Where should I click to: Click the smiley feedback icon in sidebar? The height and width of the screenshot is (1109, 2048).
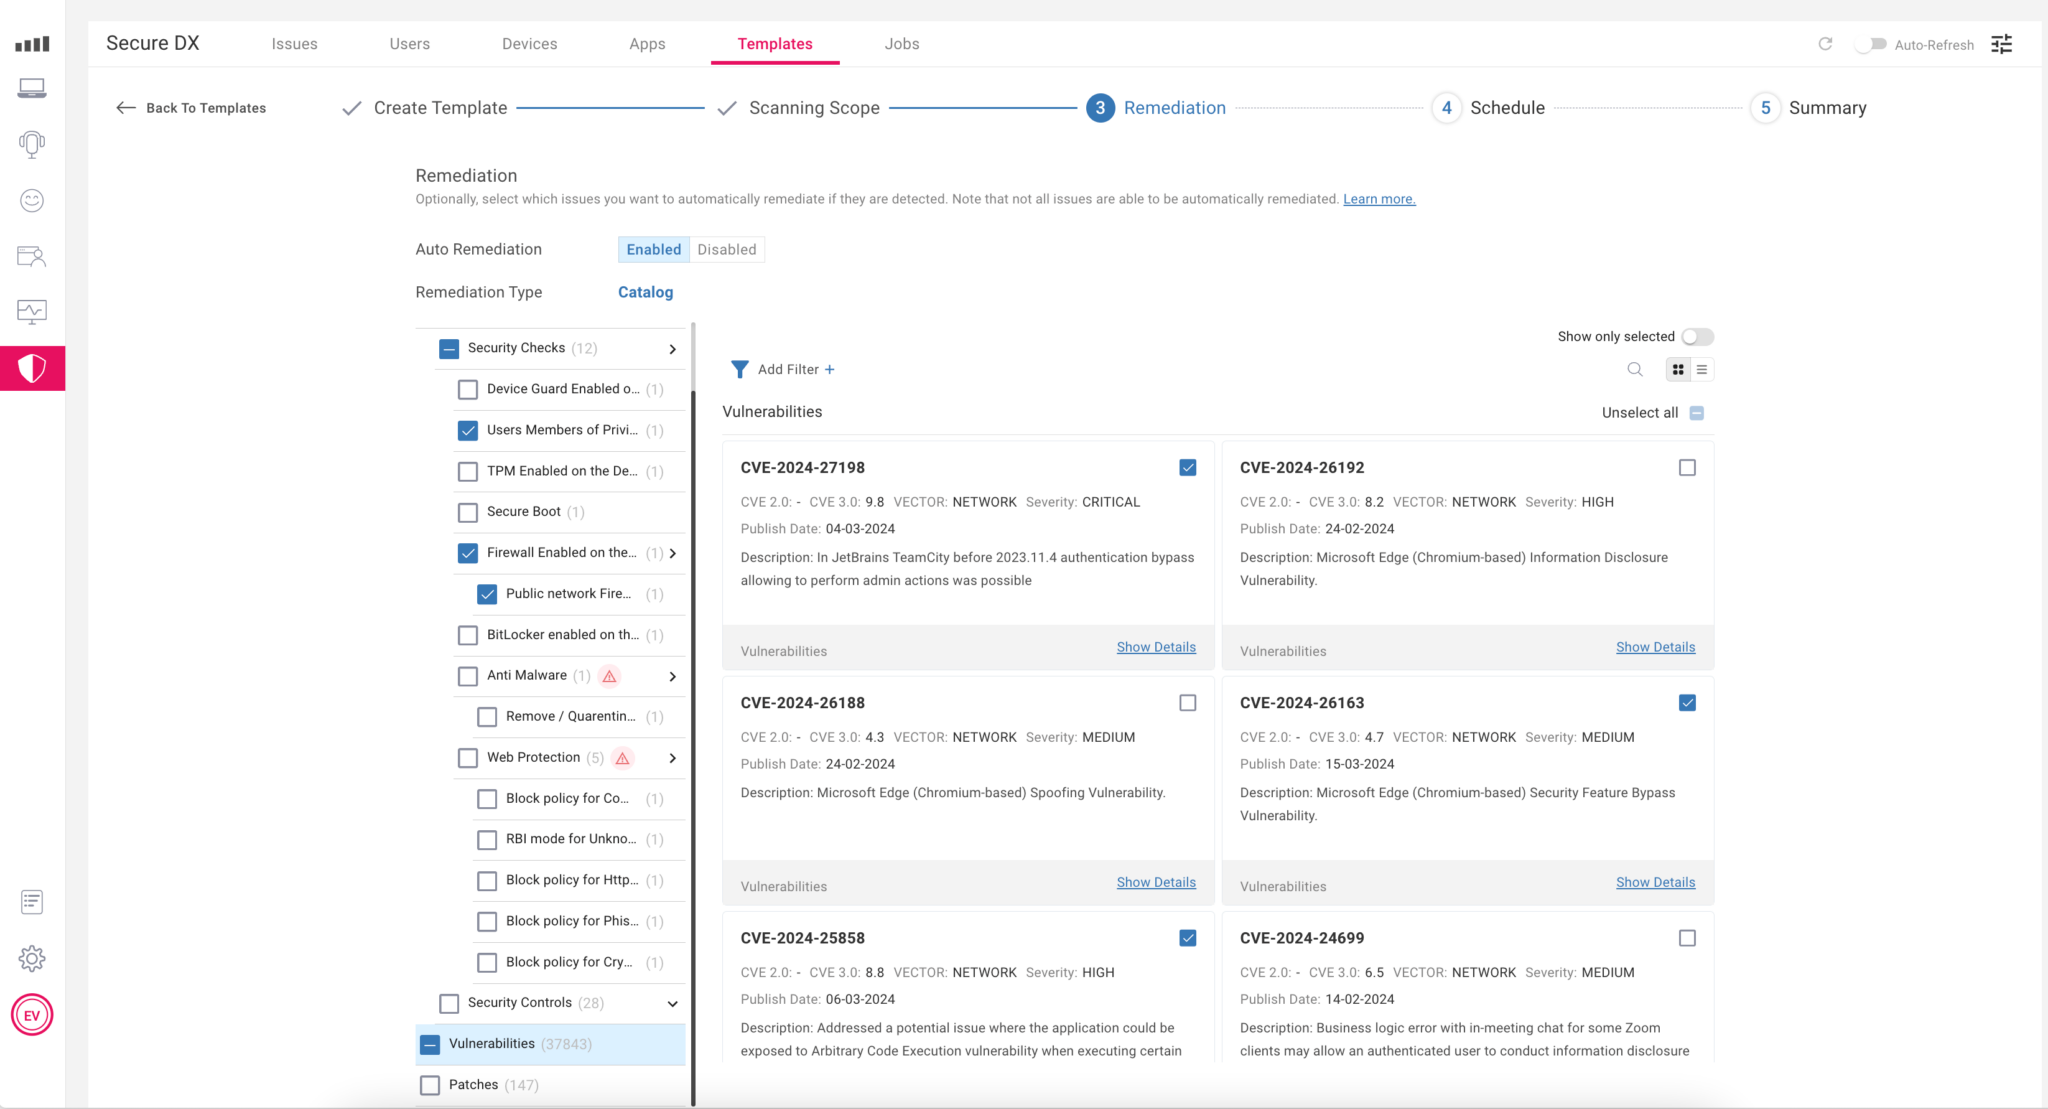(32, 200)
